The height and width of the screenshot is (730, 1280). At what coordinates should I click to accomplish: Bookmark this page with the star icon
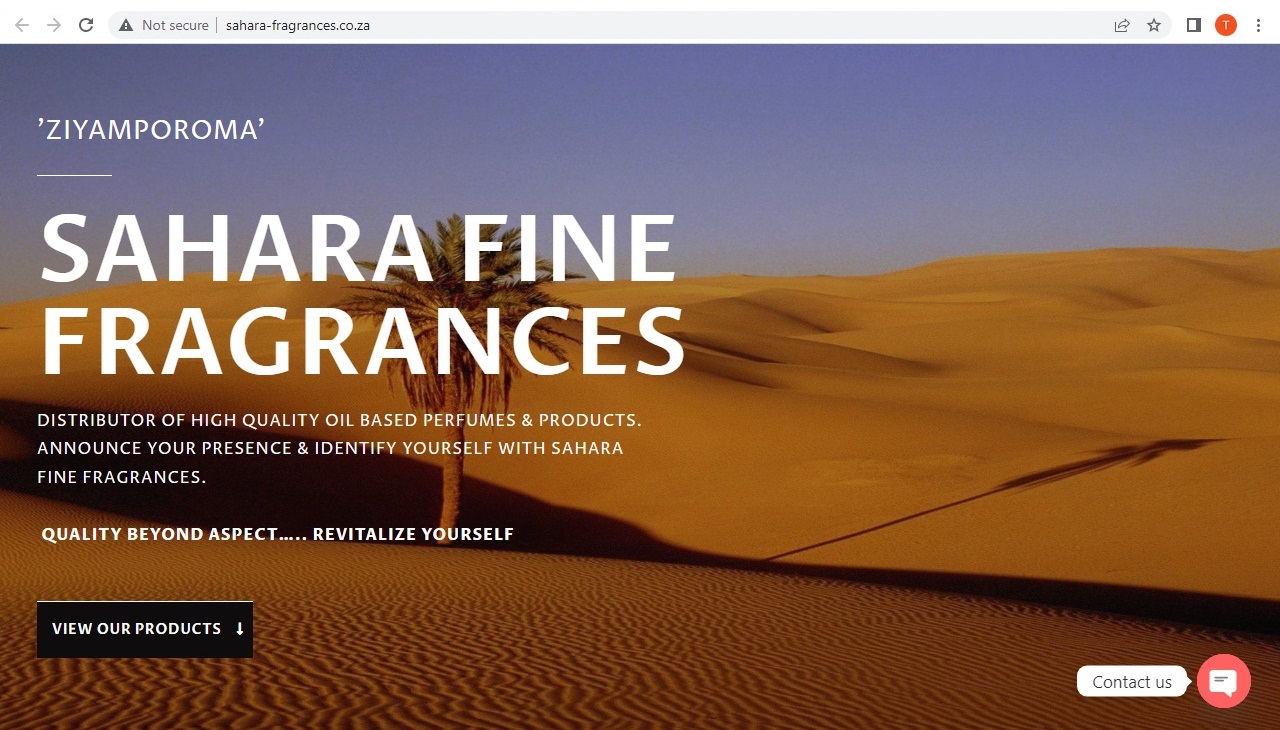(x=1154, y=25)
